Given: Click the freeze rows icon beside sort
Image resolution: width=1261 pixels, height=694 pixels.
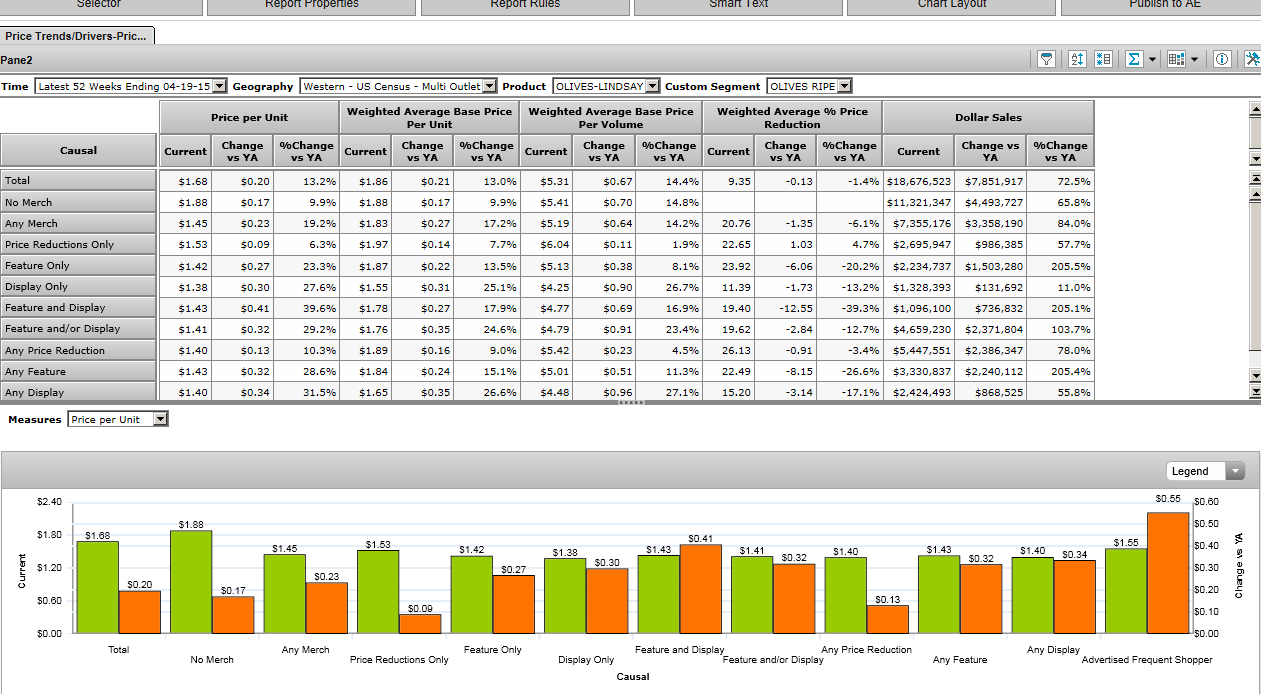Looking at the screenshot, I should (1103, 60).
